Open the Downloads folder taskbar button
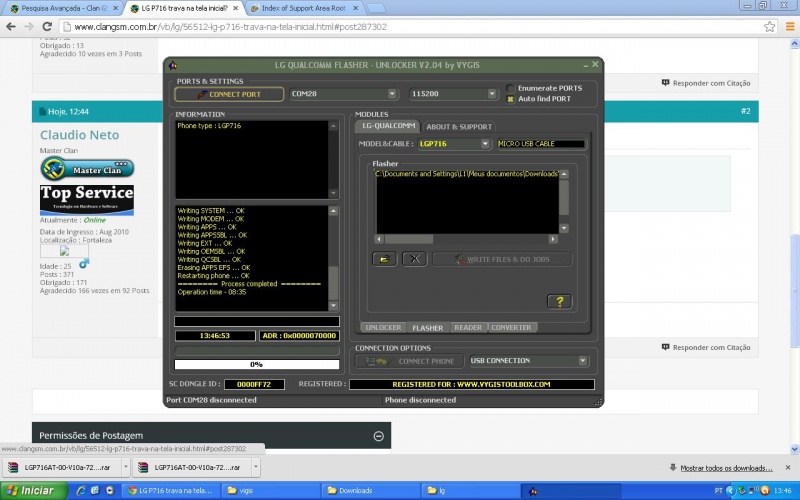Viewport: 800px width, 500px height. point(370,491)
